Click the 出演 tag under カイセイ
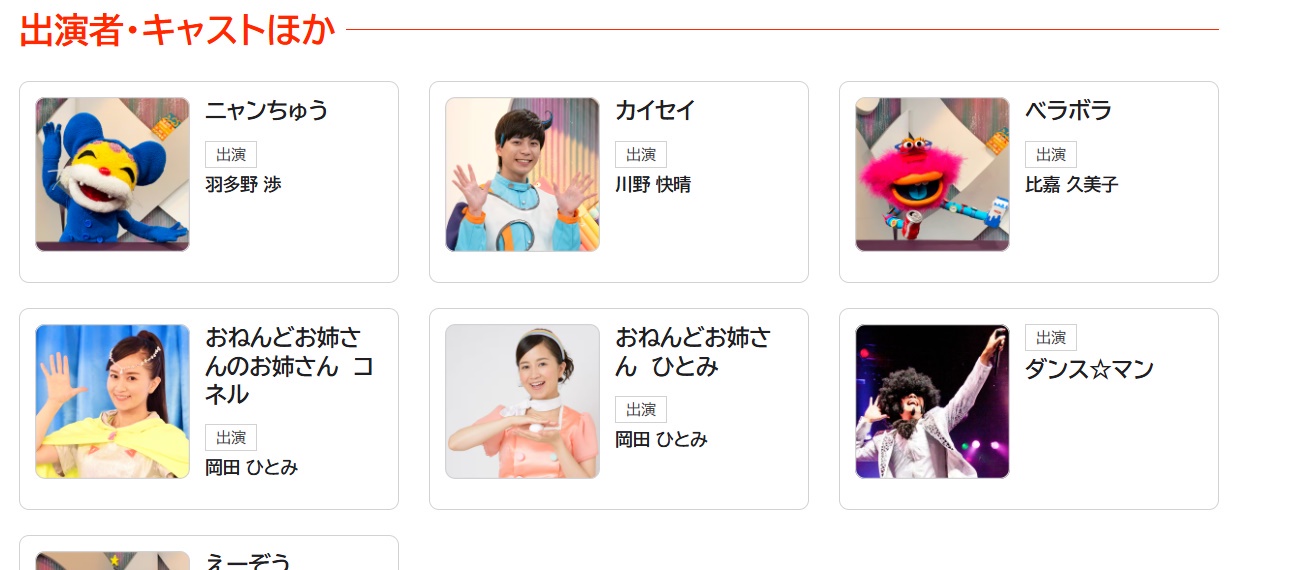 [x=641, y=155]
